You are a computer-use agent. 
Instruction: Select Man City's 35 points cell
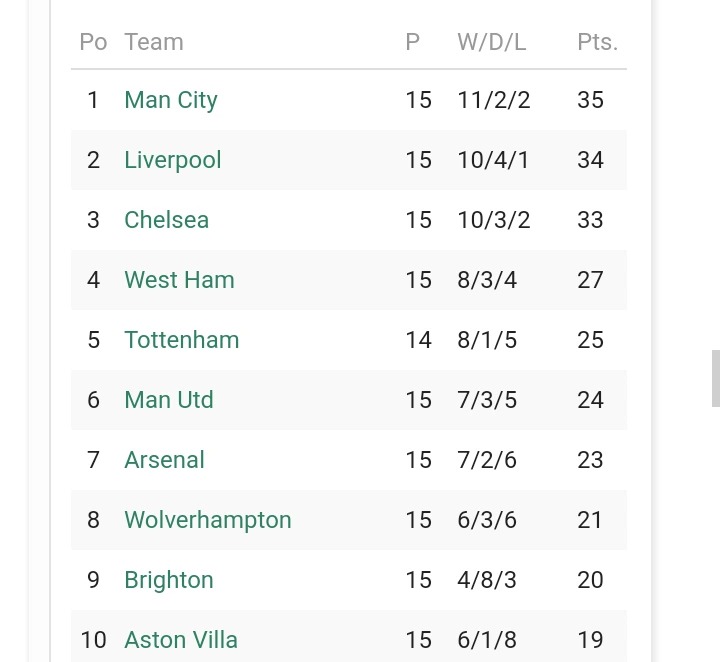591,100
